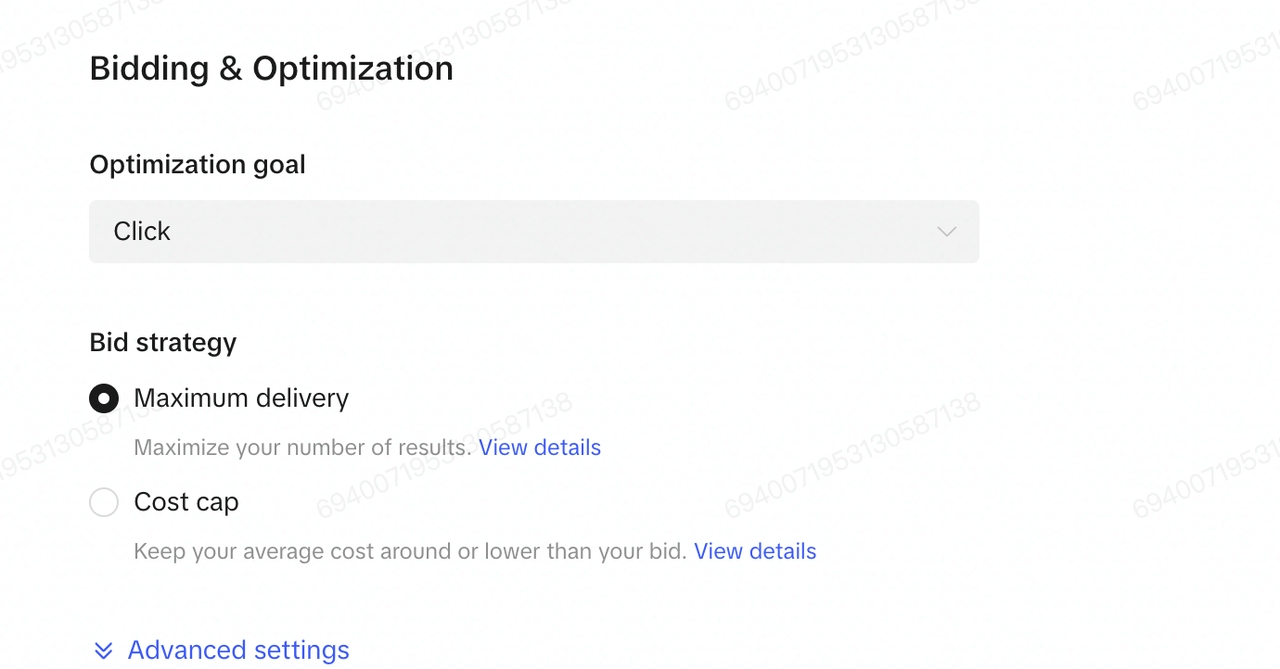The image size is (1280, 669).
Task: Click the Bid strategy section label
Action: click(163, 343)
